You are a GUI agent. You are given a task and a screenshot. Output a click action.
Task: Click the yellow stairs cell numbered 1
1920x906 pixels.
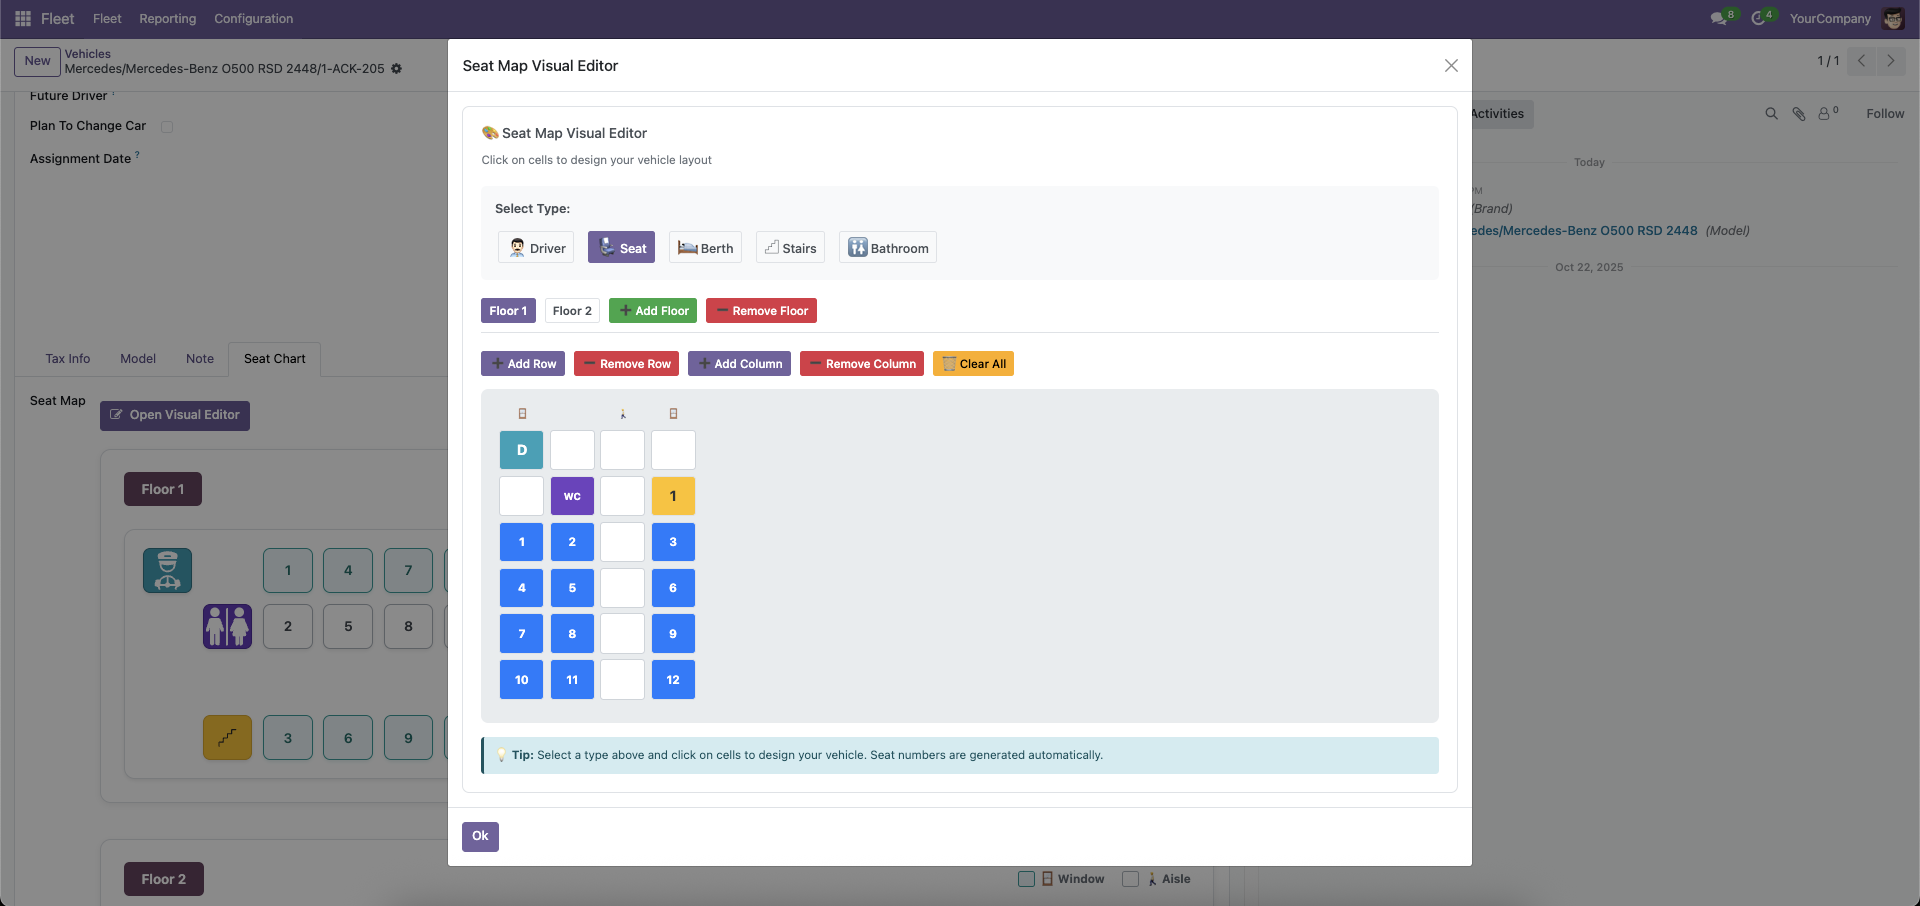[673, 496]
